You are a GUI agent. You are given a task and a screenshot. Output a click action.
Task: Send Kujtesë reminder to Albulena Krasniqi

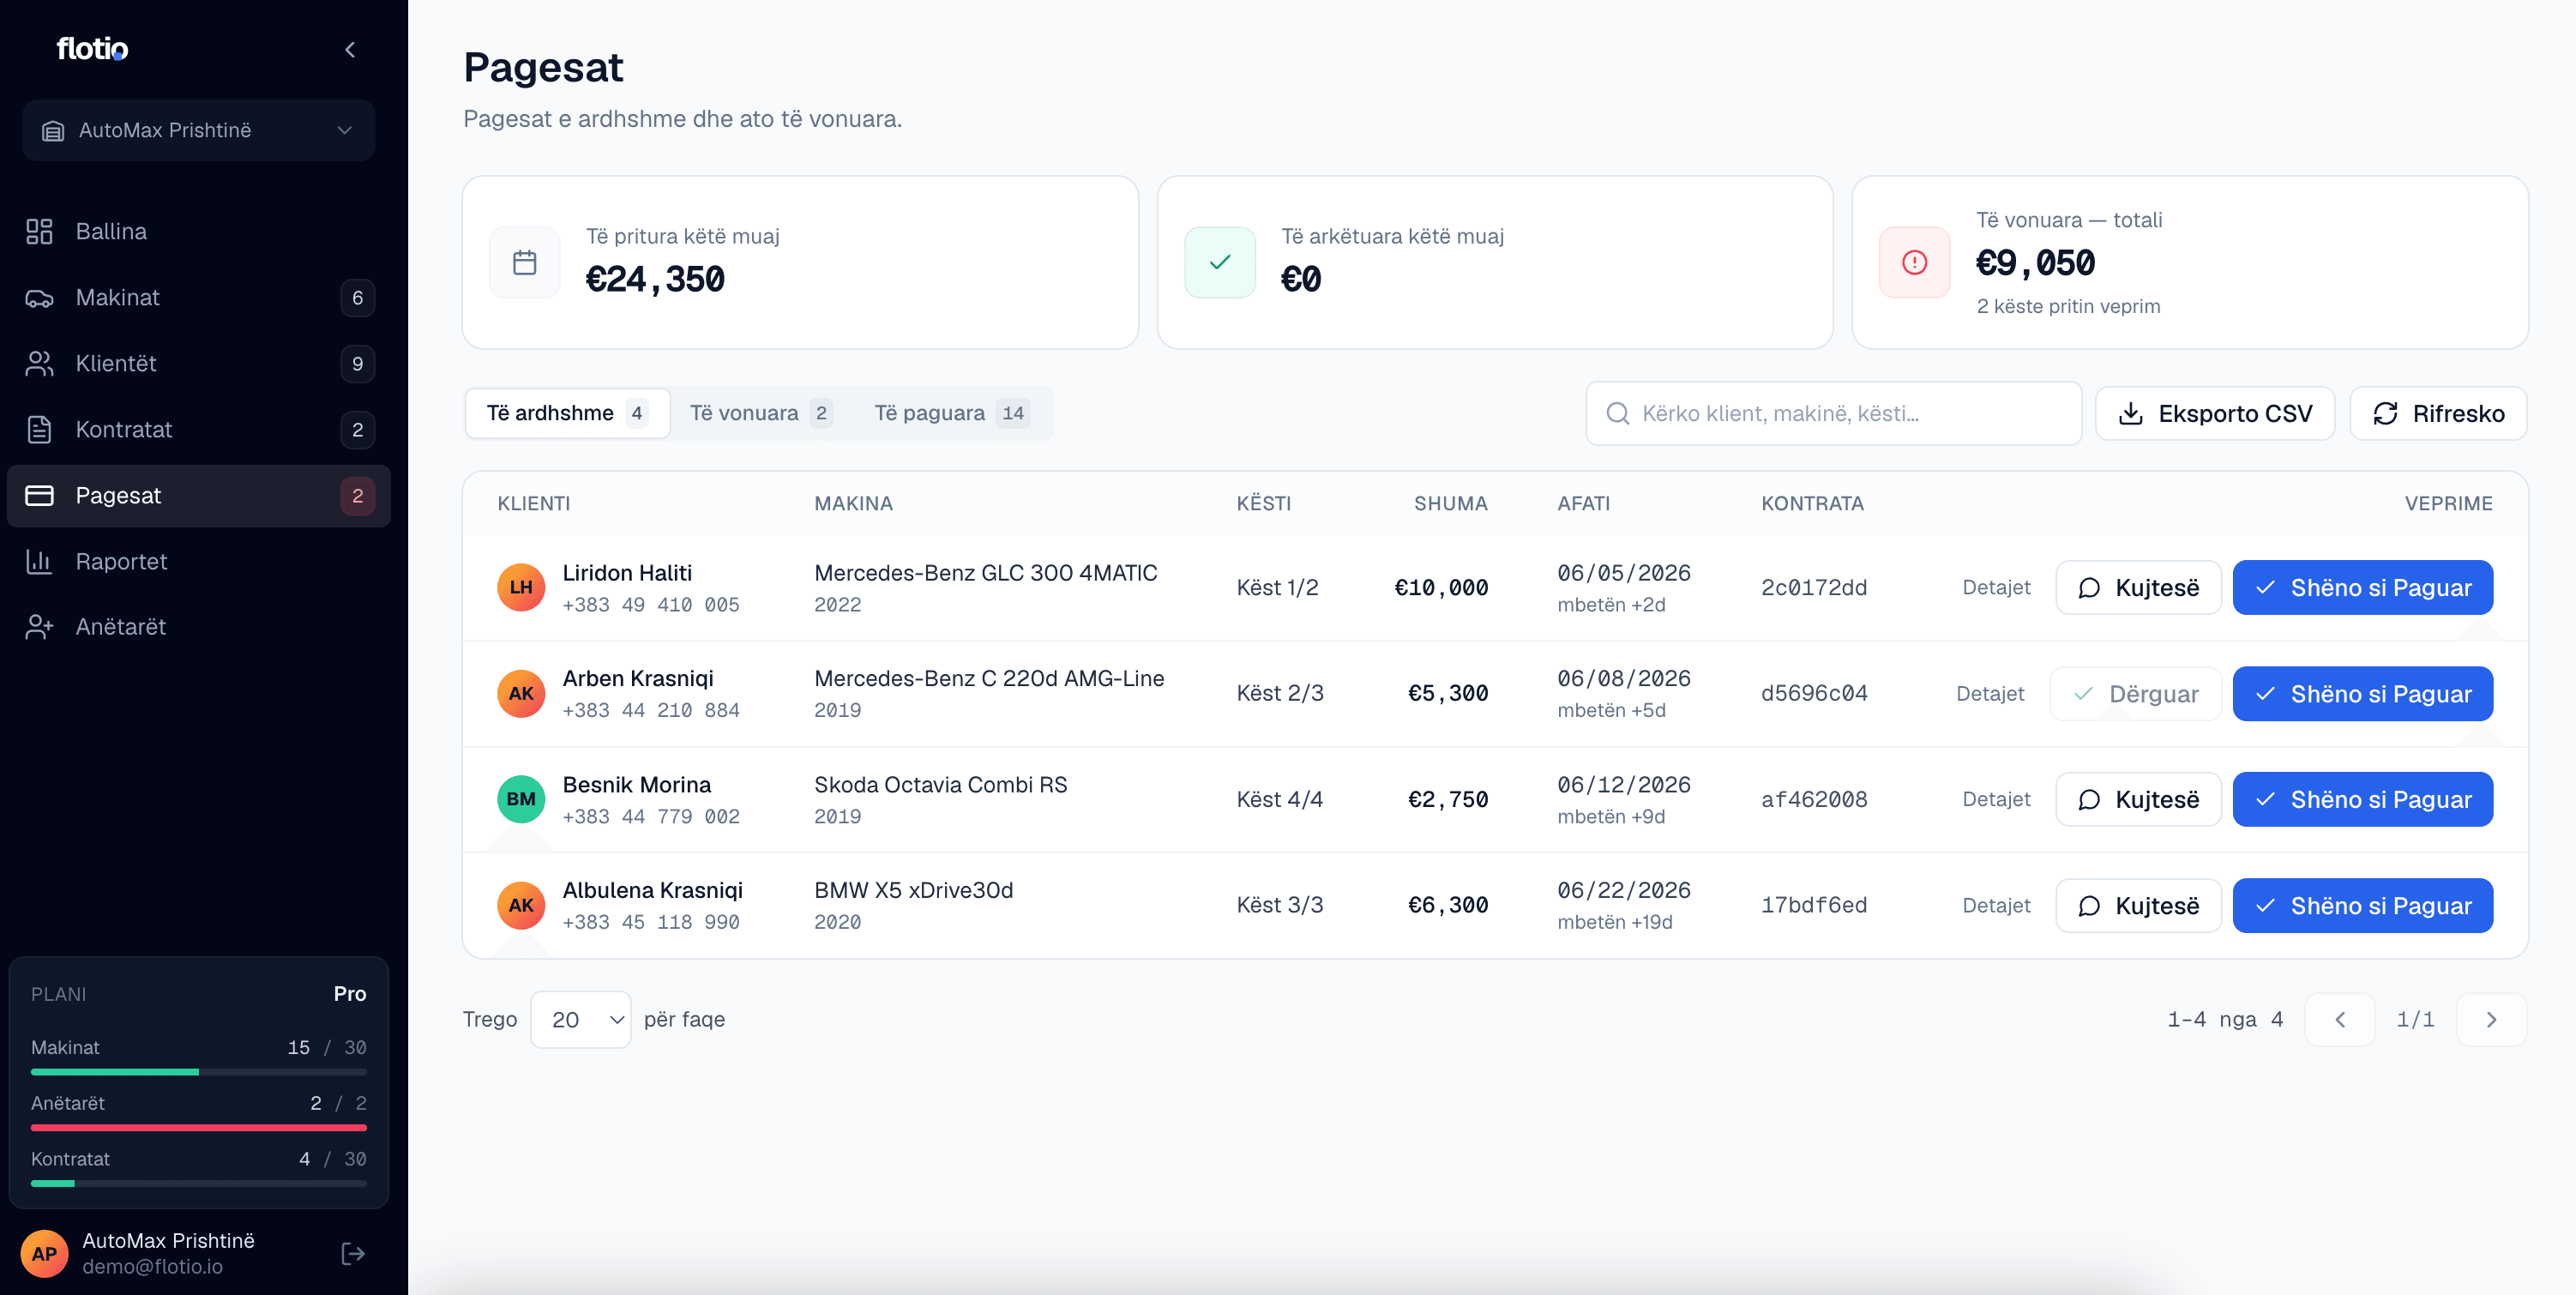(x=2138, y=905)
